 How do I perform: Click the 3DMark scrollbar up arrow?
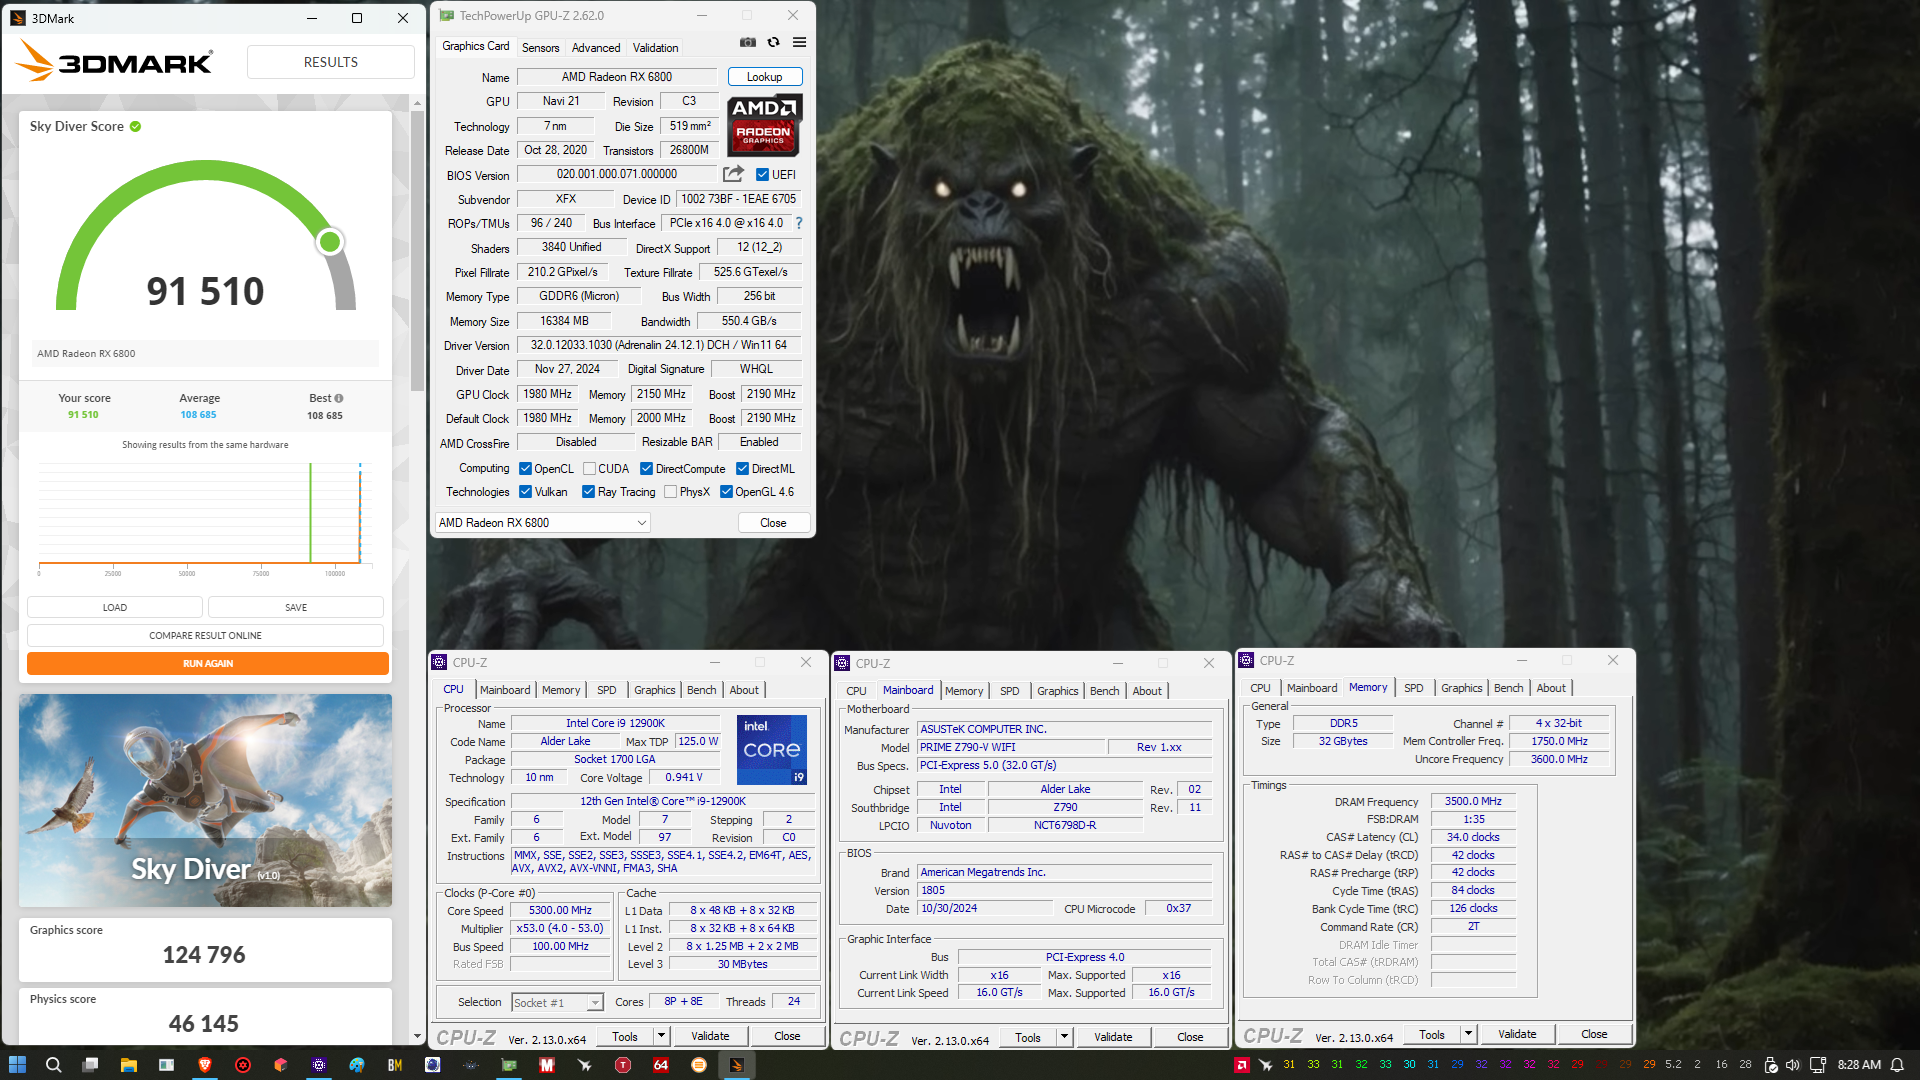click(x=418, y=103)
